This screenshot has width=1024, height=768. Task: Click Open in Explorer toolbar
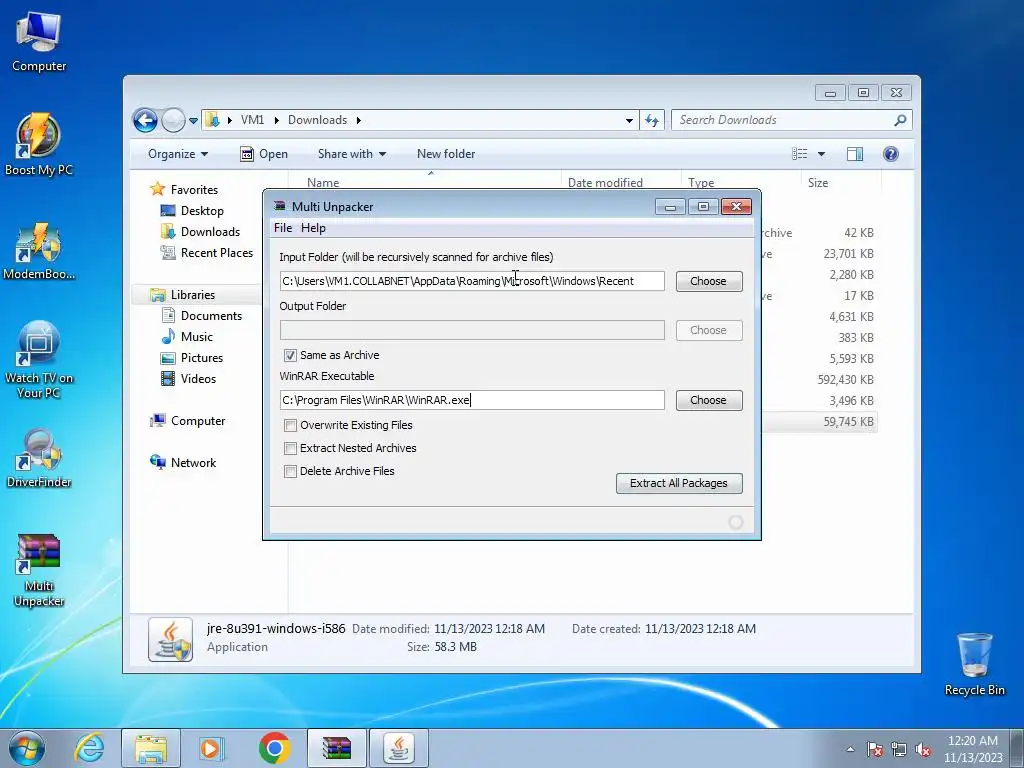(x=264, y=154)
